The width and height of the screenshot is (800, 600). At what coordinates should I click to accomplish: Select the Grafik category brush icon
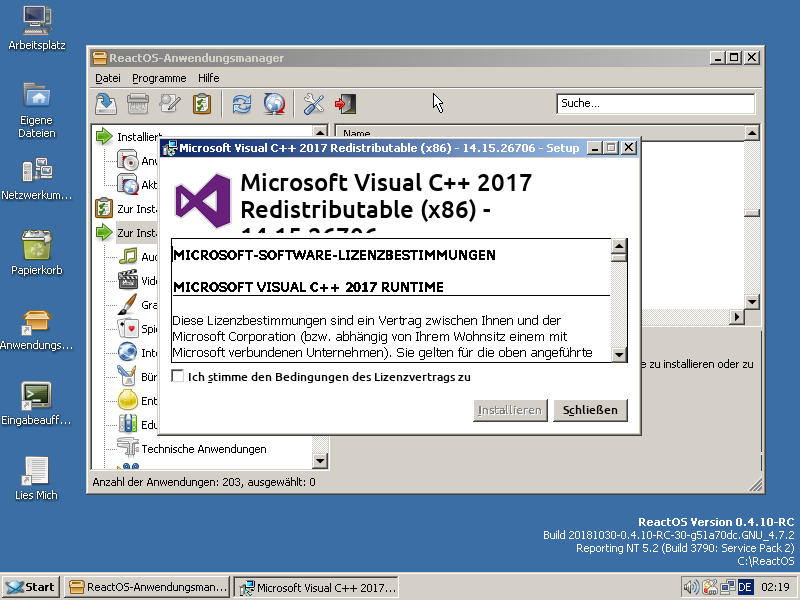click(x=128, y=305)
